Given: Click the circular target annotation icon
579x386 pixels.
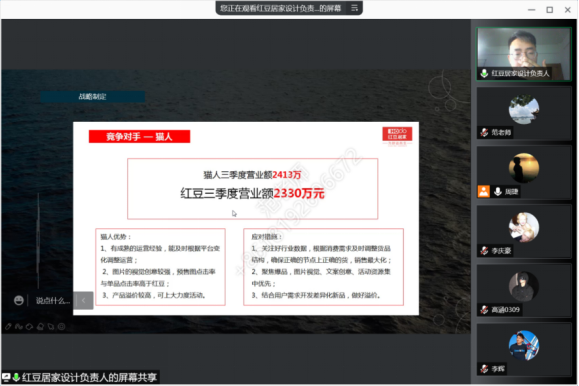Looking at the screenshot, I should 62,326.
